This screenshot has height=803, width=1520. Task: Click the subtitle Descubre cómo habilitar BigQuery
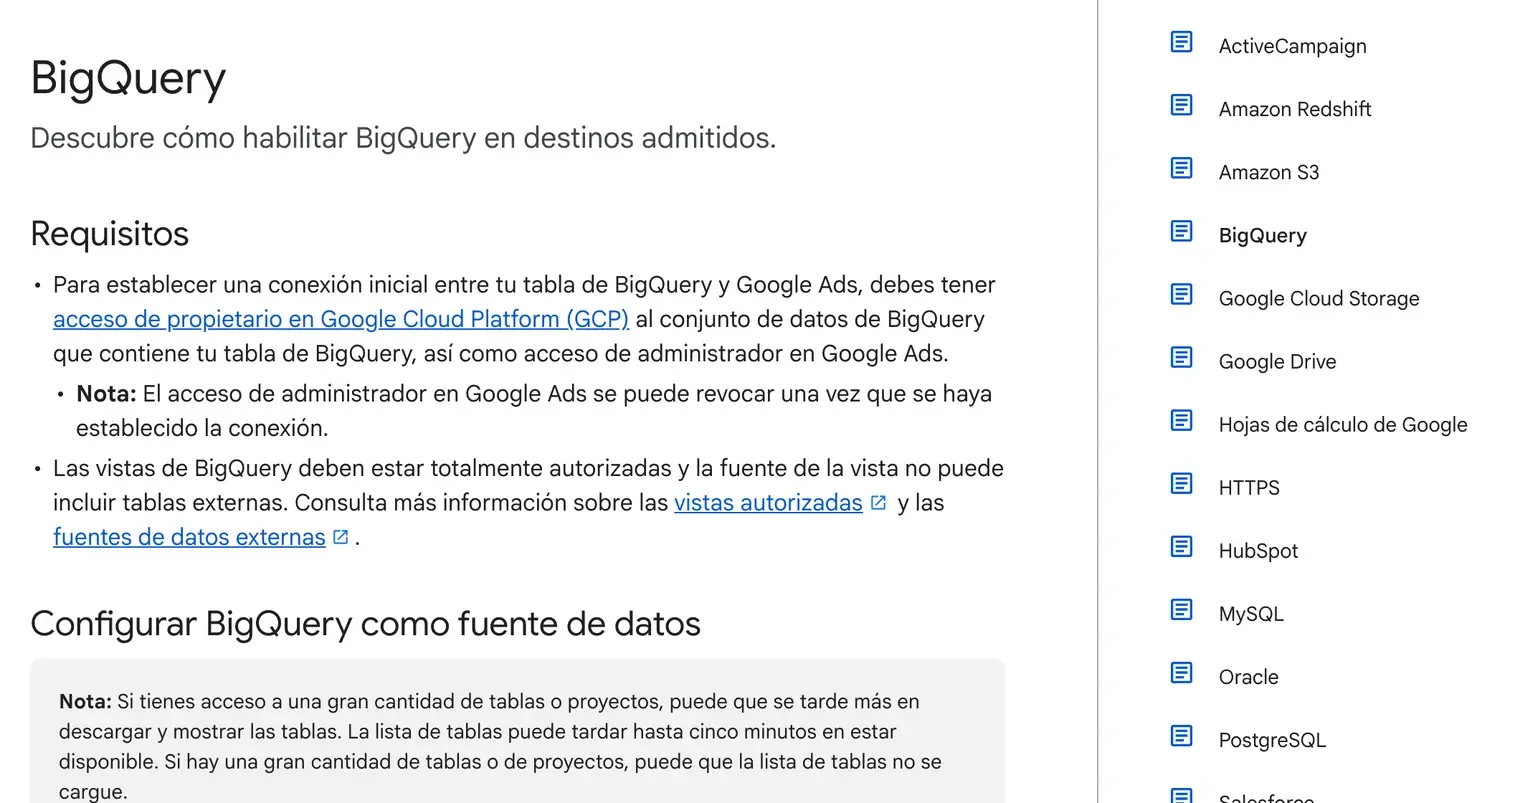tap(403, 137)
